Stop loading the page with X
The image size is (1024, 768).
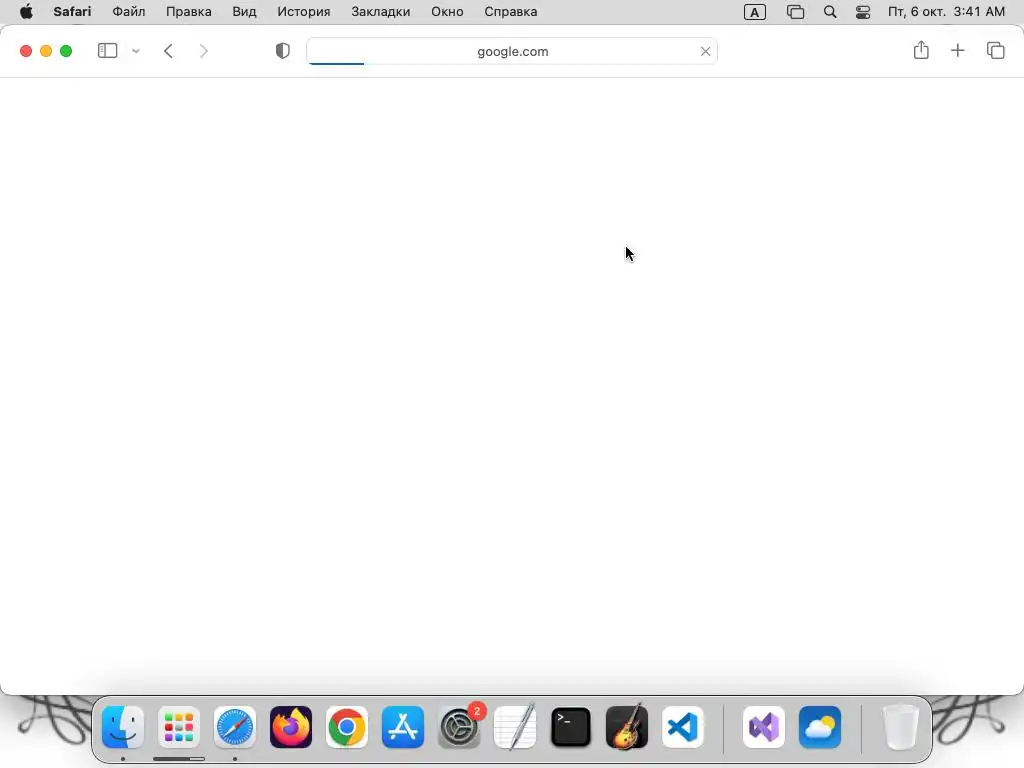point(705,51)
